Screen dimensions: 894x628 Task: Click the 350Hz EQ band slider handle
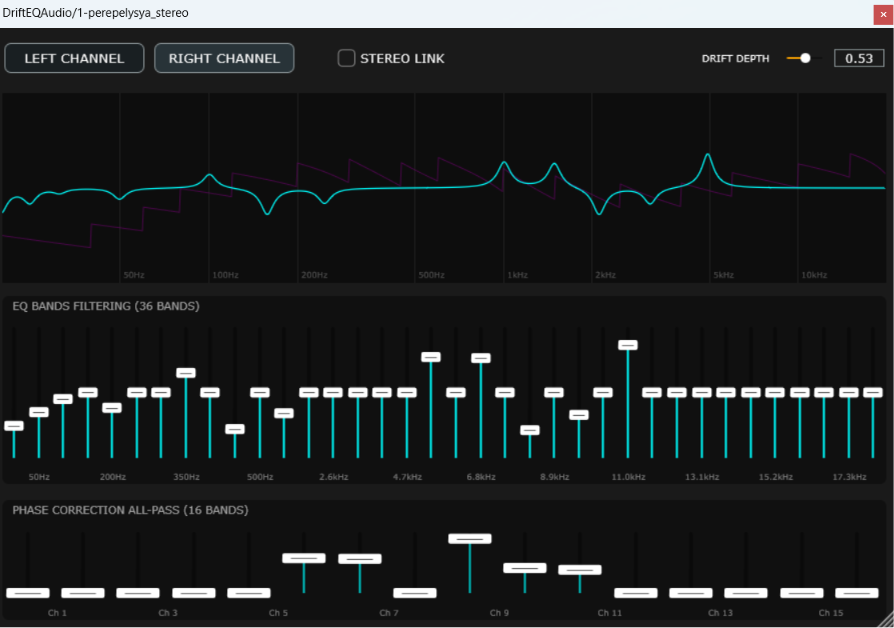[186, 373]
